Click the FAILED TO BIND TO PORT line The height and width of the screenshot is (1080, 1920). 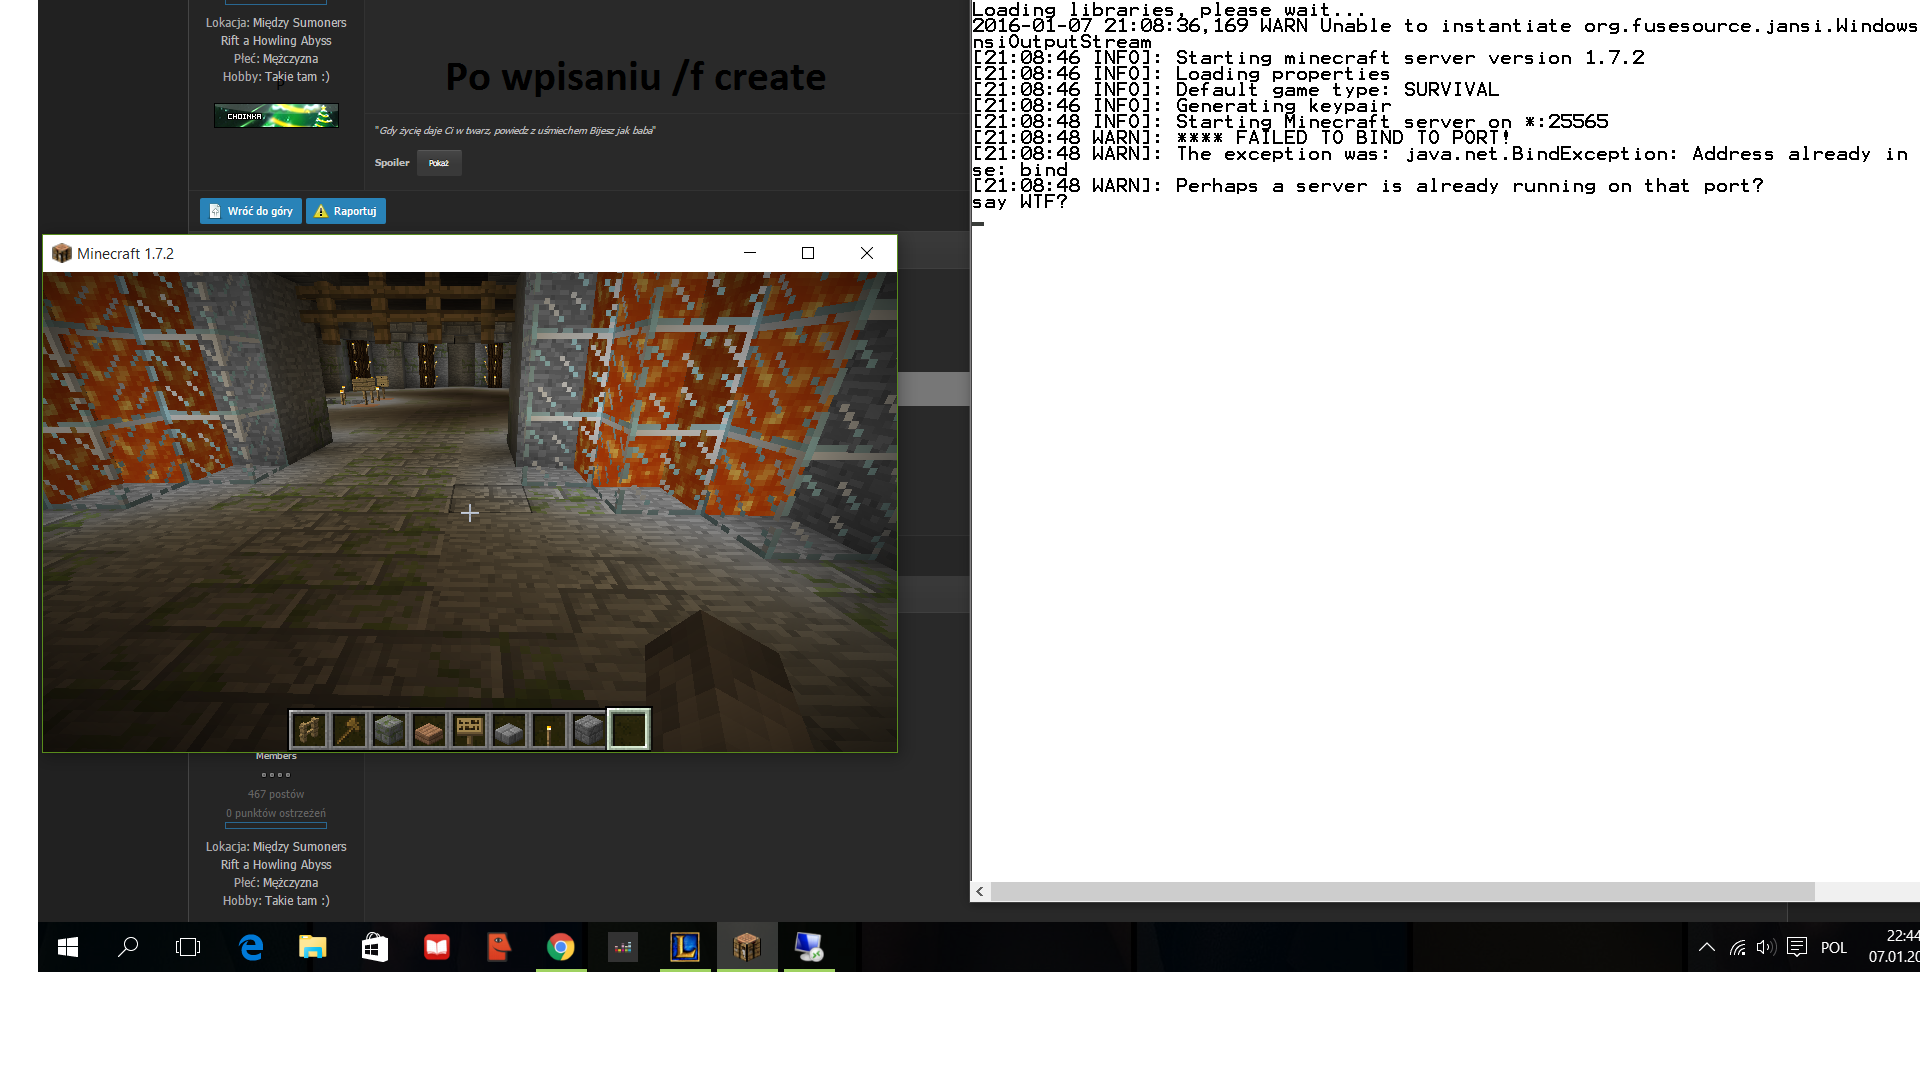1240,138
